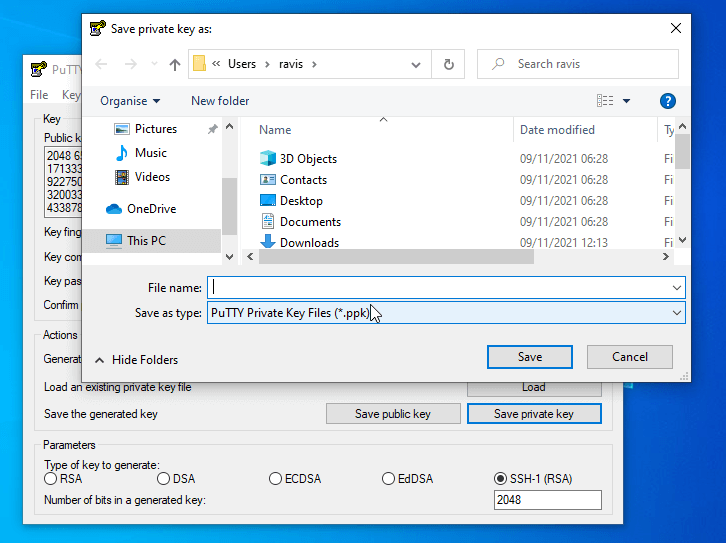This screenshot has width=726, height=543.
Task: Click the File name input field
Action: pos(438,287)
